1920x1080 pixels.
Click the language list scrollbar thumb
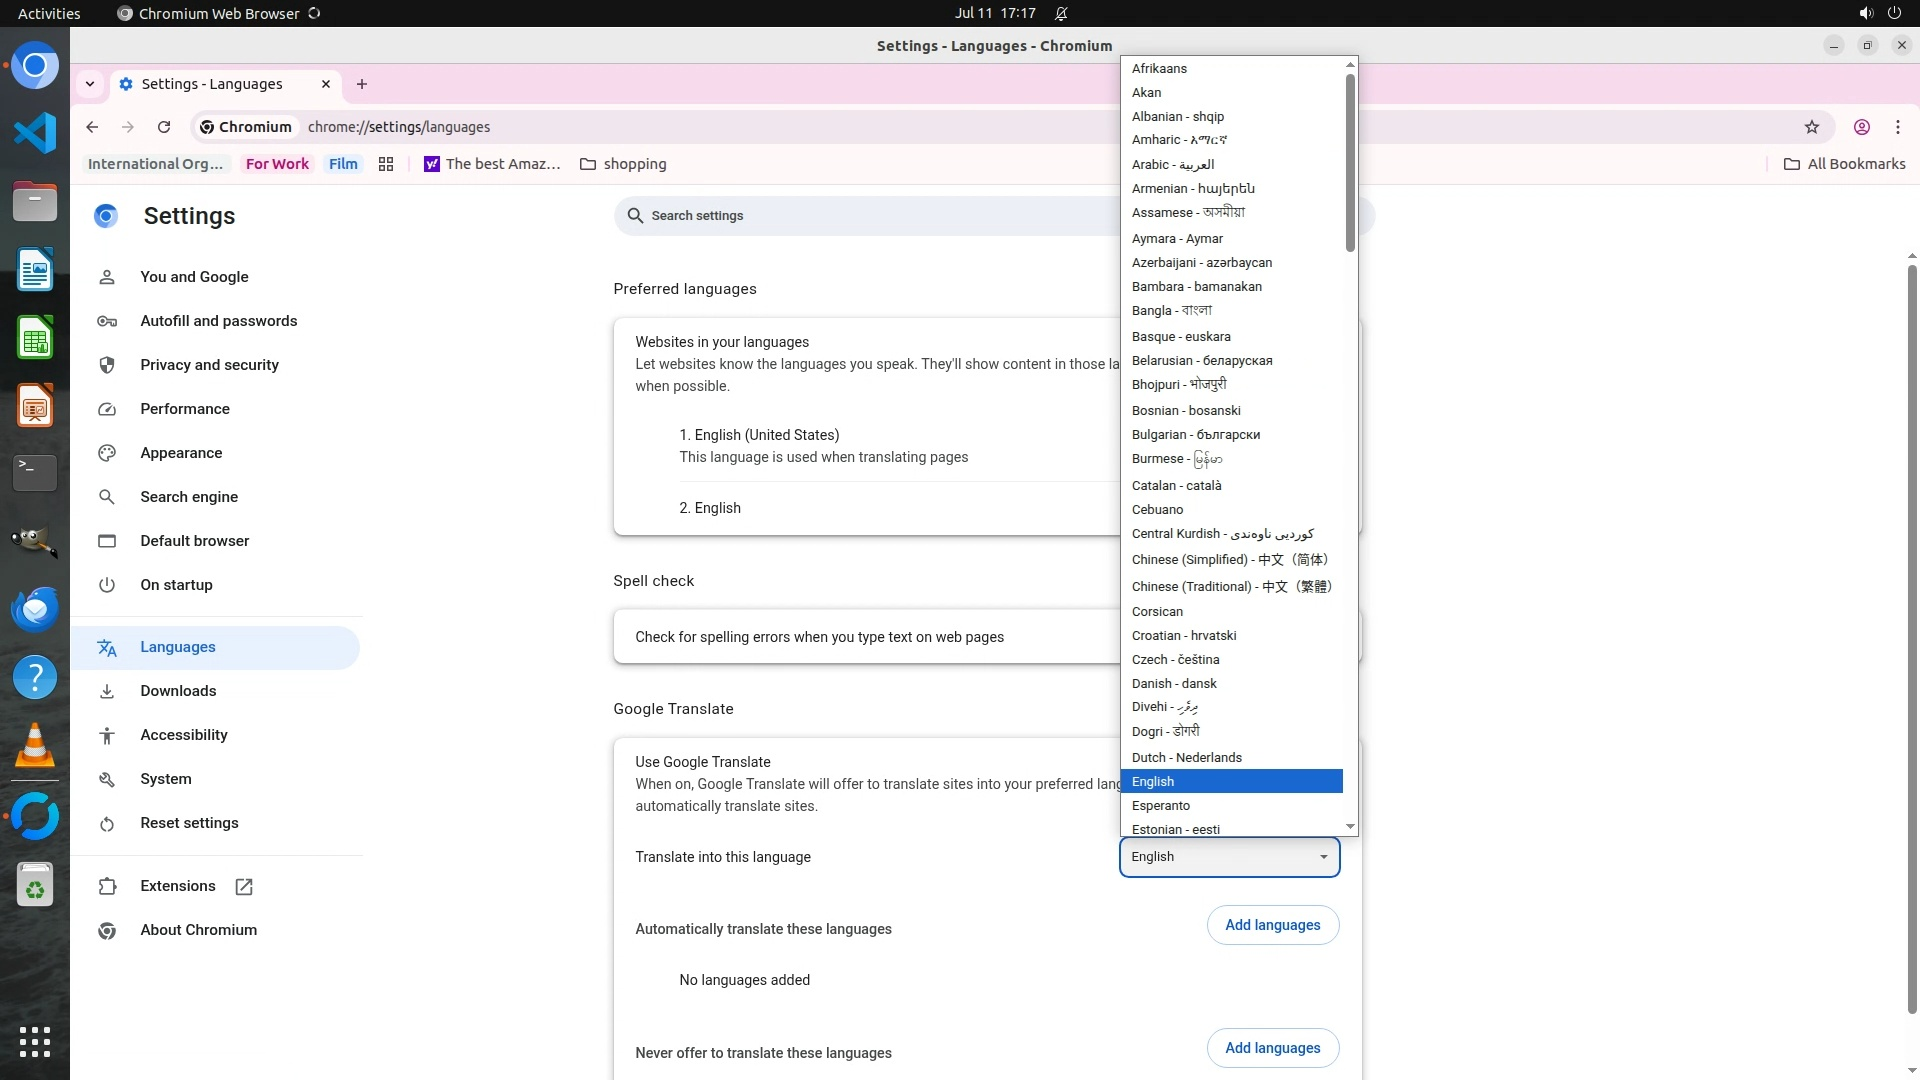(1350, 160)
